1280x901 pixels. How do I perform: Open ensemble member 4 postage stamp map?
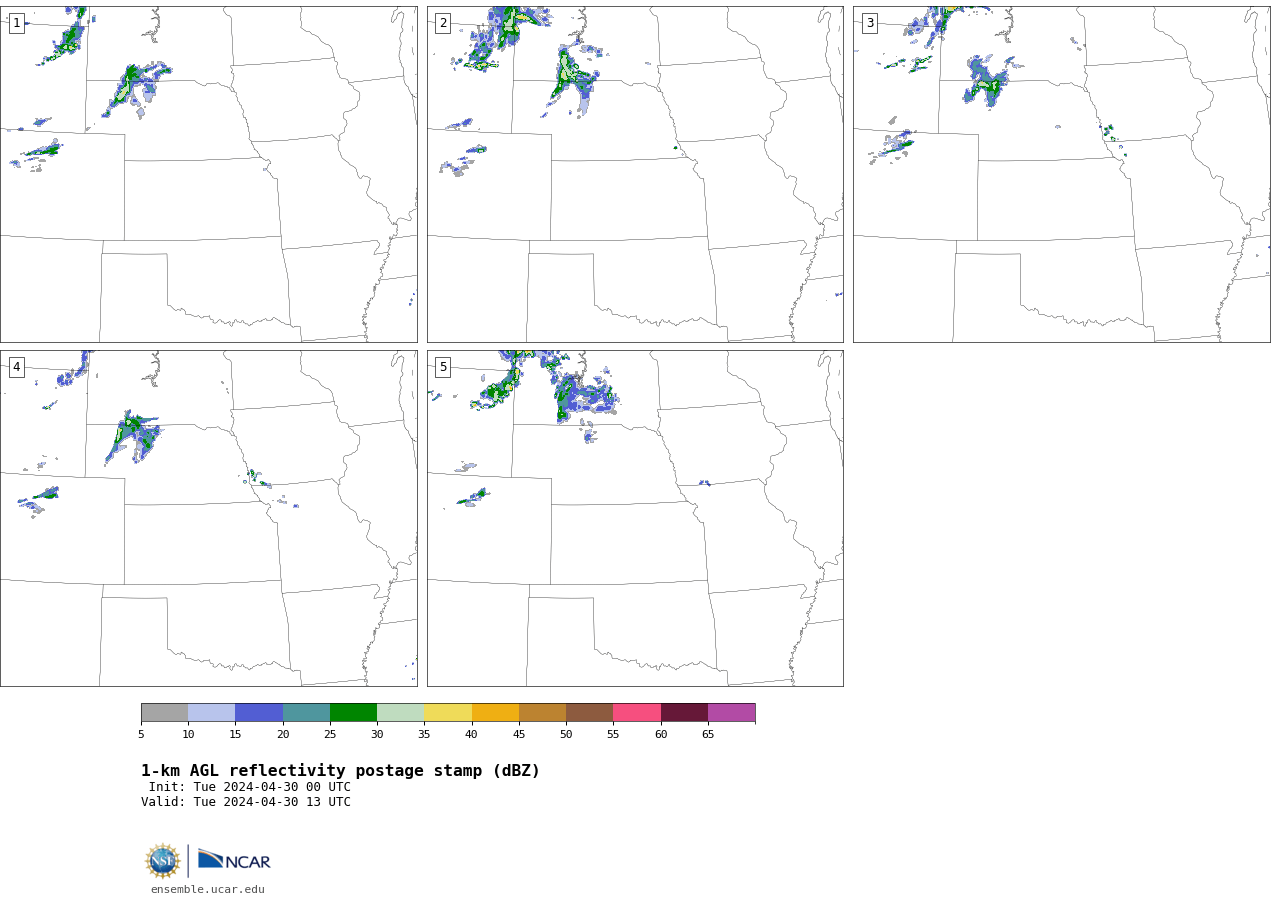click(208, 518)
